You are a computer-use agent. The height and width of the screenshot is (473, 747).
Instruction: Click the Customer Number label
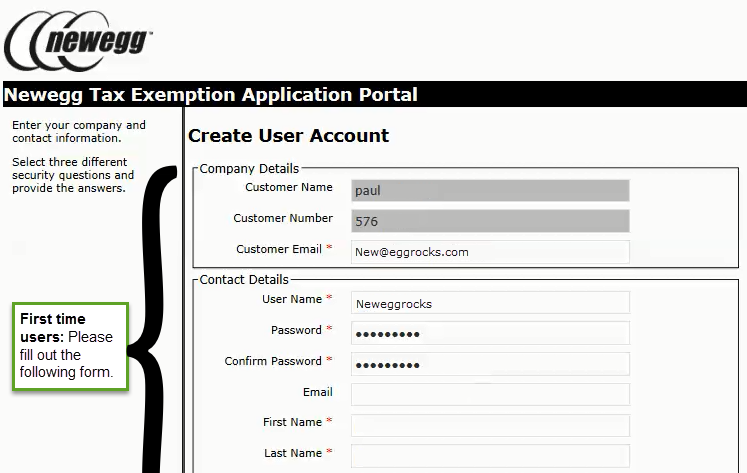(283, 218)
